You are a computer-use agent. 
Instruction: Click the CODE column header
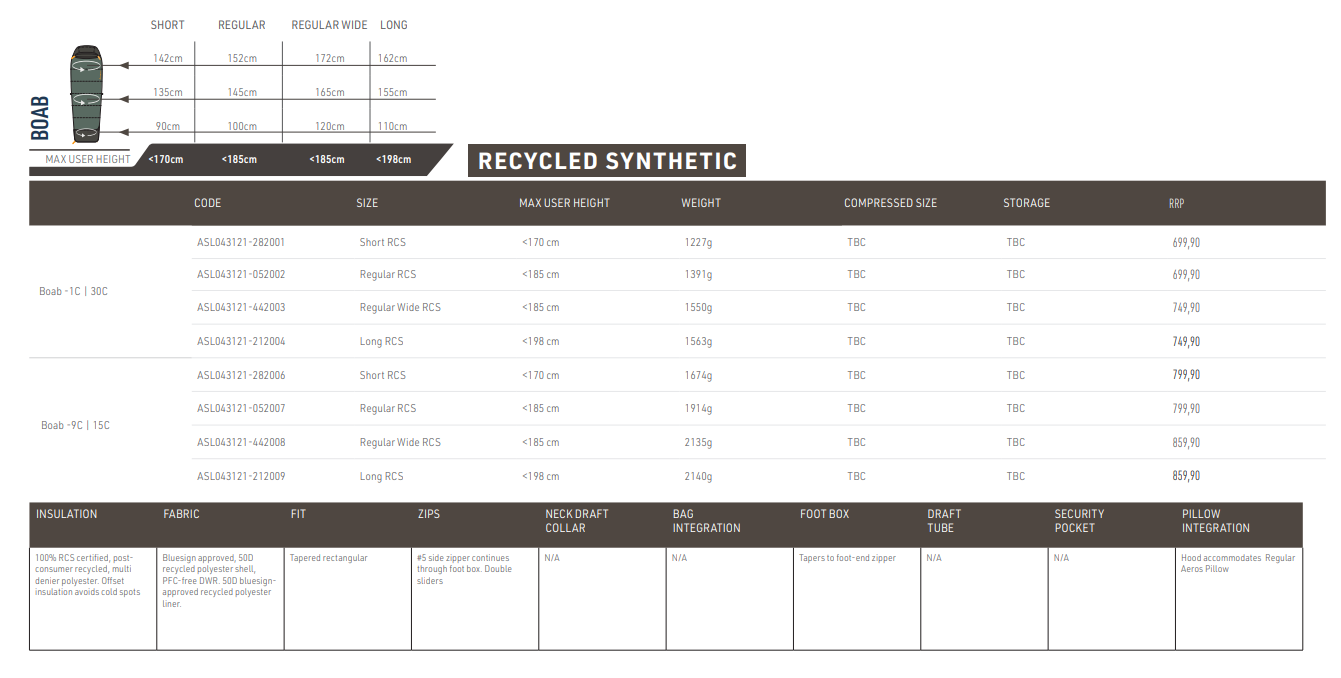click(208, 203)
